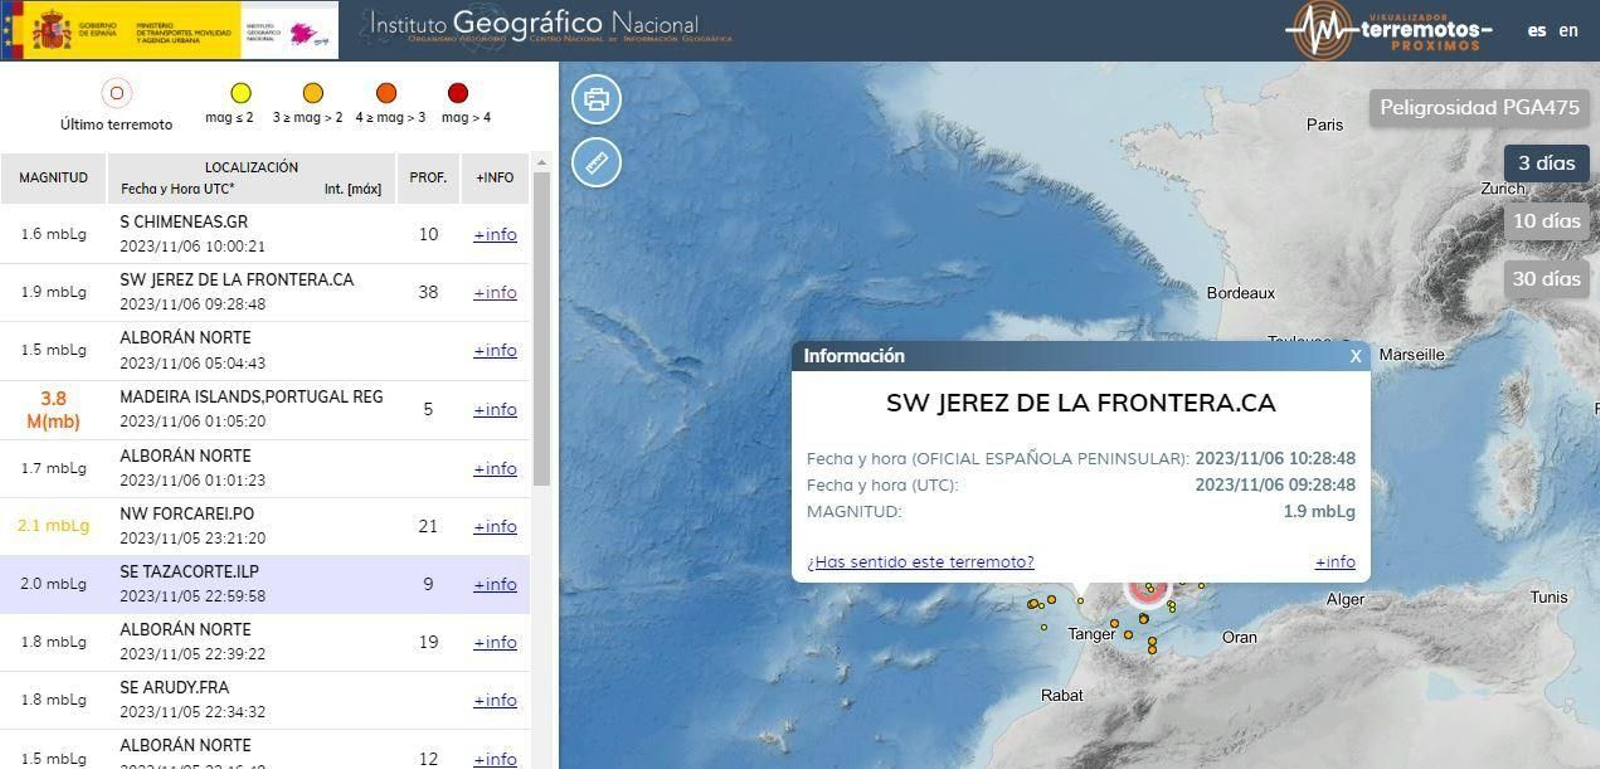
Task: Click the red mag > 4 legend dot
Action: click(x=458, y=93)
